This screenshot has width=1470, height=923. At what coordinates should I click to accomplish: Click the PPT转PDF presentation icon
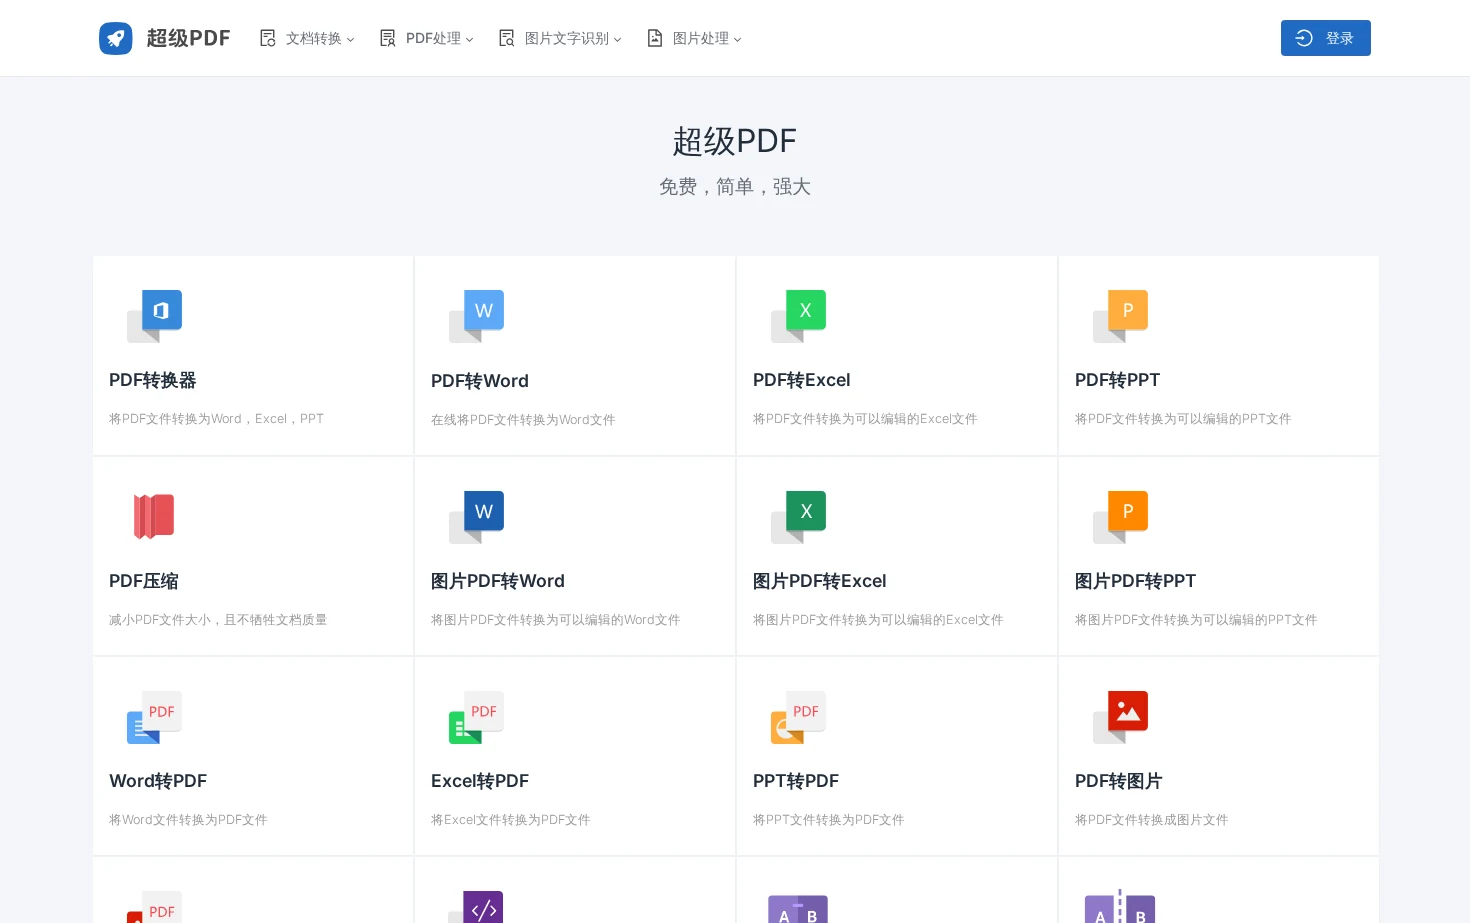tap(798, 717)
